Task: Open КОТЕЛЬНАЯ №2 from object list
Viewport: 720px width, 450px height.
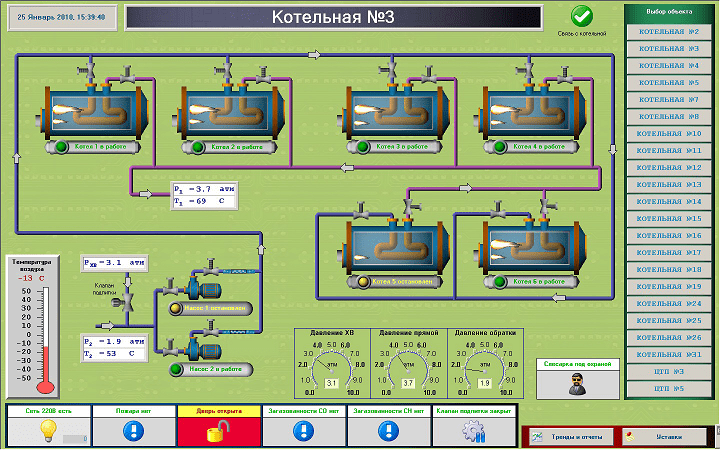Action: click(669, 32)
